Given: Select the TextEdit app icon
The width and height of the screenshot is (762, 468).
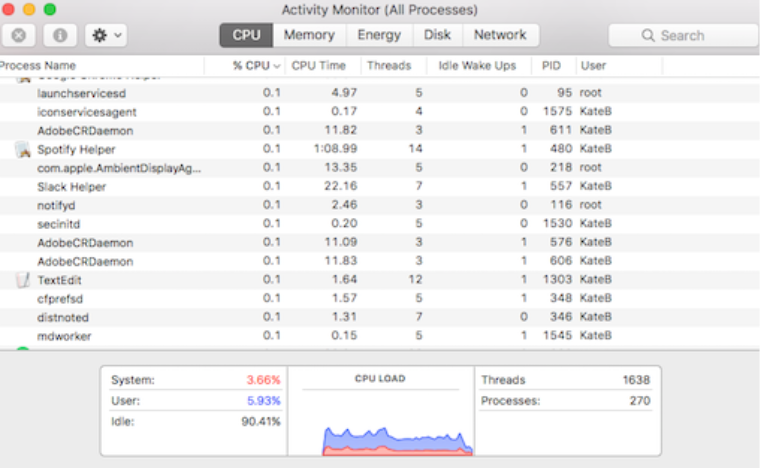Looking at the screenshot, I should click(23, 280).
